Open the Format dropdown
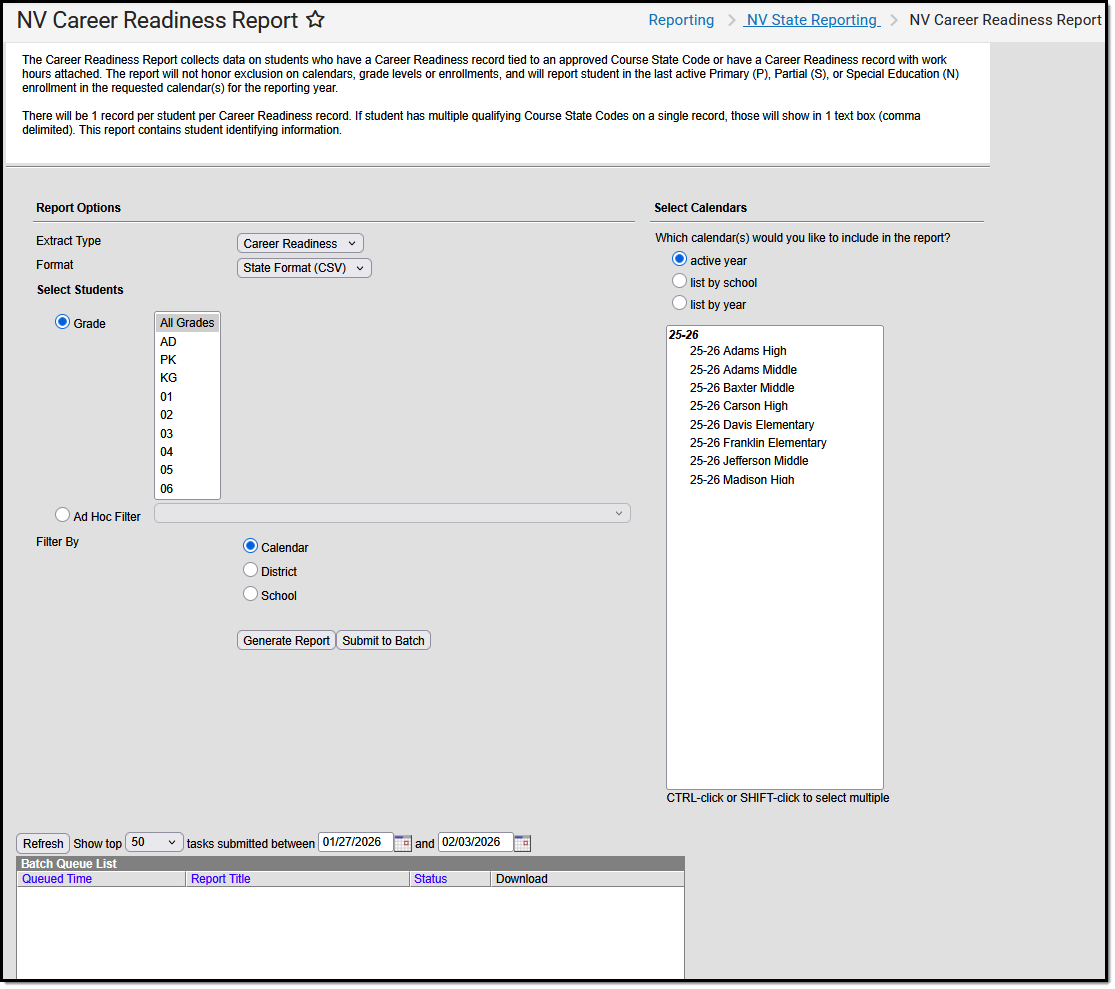 pos(303,267)
